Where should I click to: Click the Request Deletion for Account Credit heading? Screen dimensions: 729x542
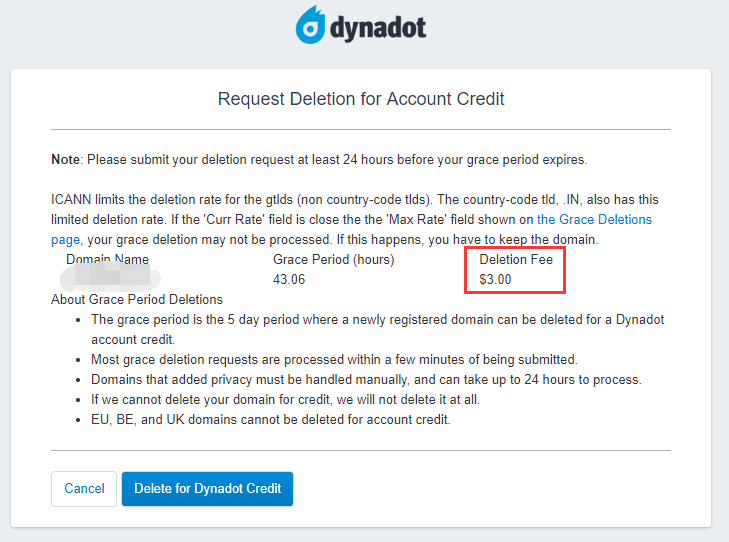click(x=361, y=99)
